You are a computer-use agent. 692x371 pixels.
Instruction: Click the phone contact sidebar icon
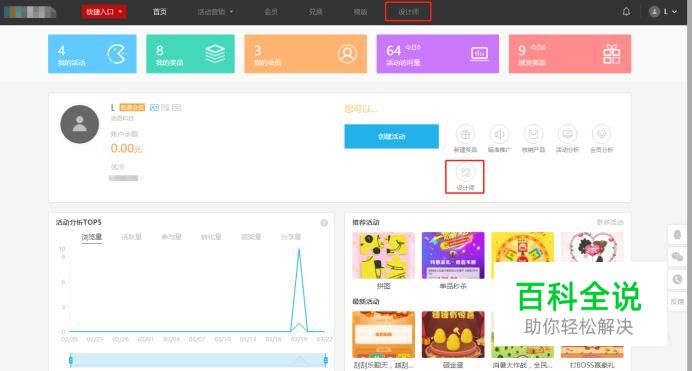(677, 279)
